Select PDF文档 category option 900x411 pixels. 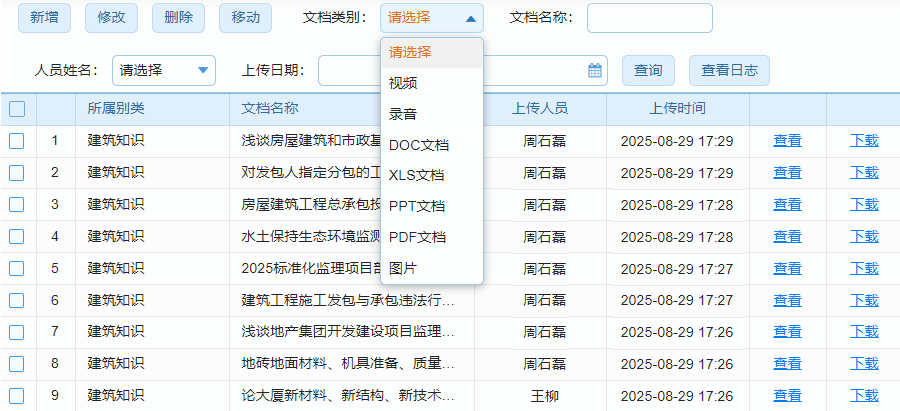pos(418,237)
